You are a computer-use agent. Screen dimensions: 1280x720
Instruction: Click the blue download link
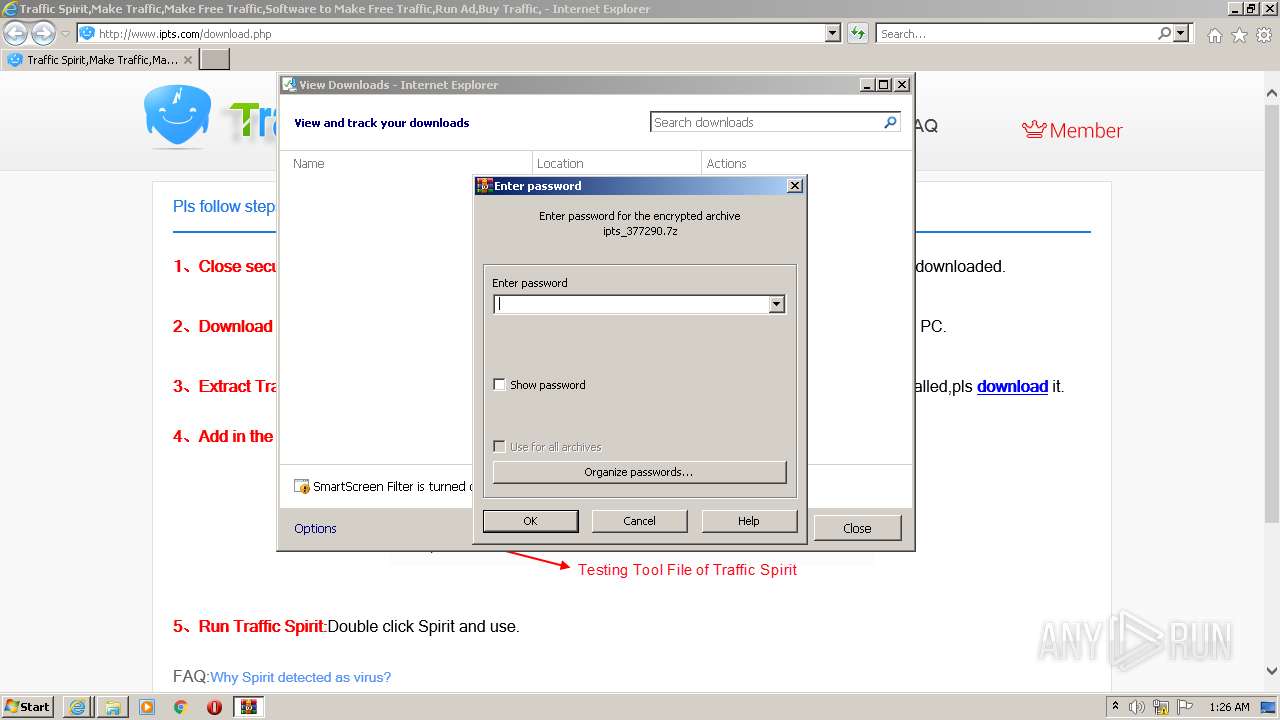1012,386
